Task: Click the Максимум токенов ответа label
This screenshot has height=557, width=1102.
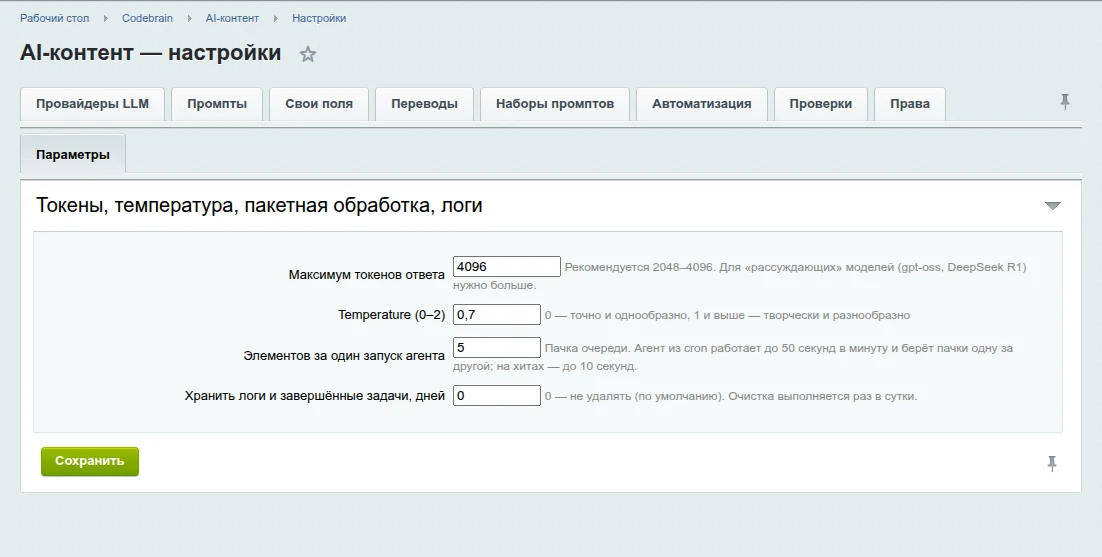Action: (x=367, y=275)
